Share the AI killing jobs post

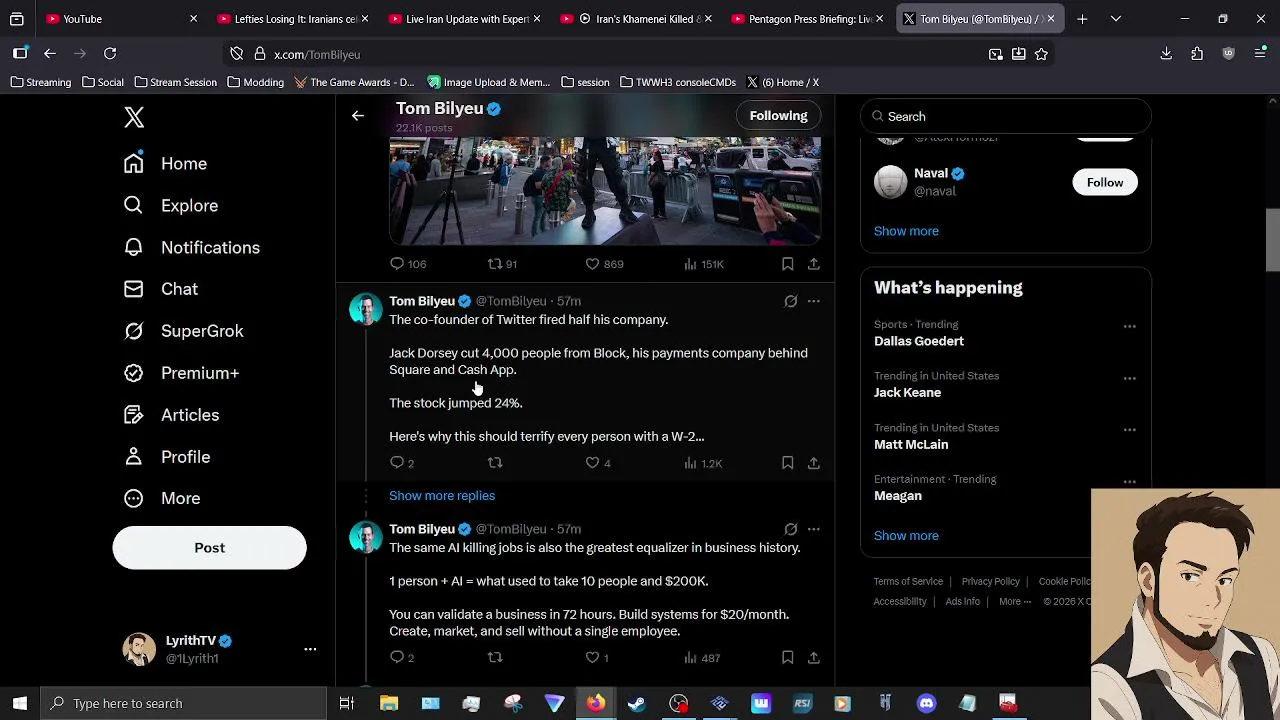(814, 658)
